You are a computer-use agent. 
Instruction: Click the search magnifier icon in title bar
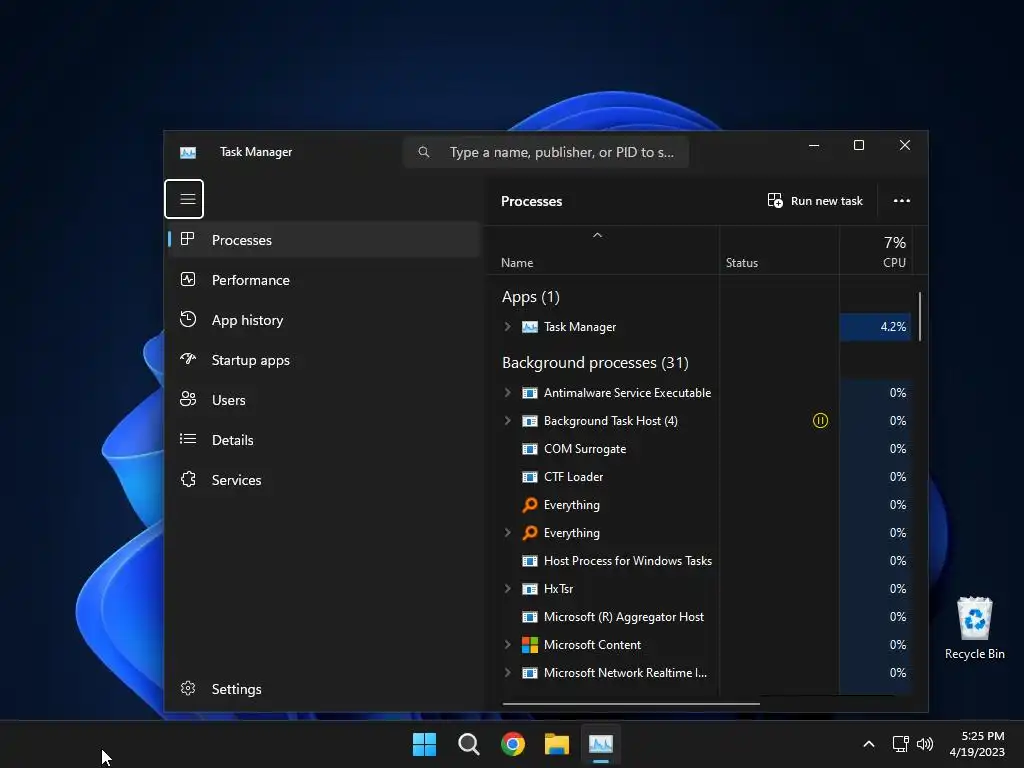point(424,152)
